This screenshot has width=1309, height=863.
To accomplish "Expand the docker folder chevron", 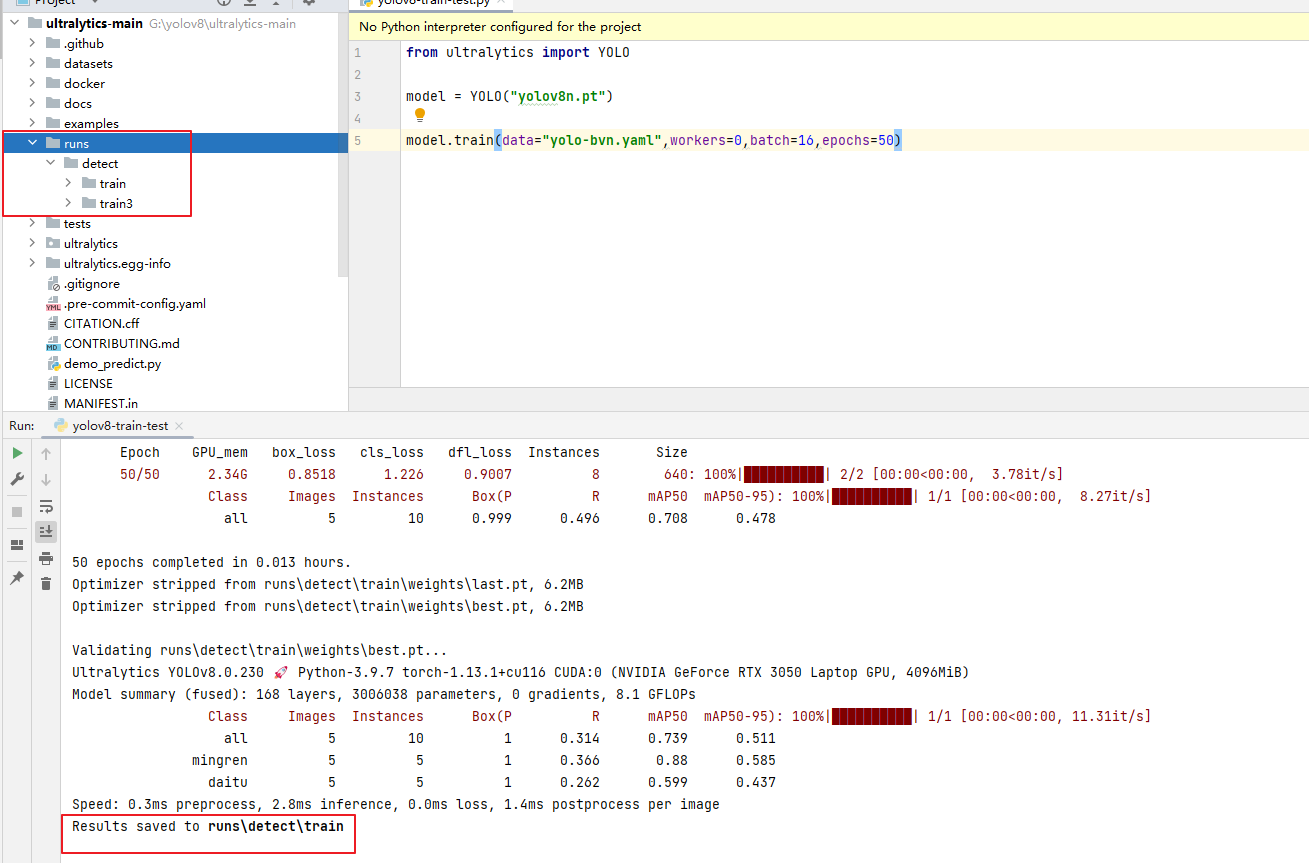I will pos(32,83).
